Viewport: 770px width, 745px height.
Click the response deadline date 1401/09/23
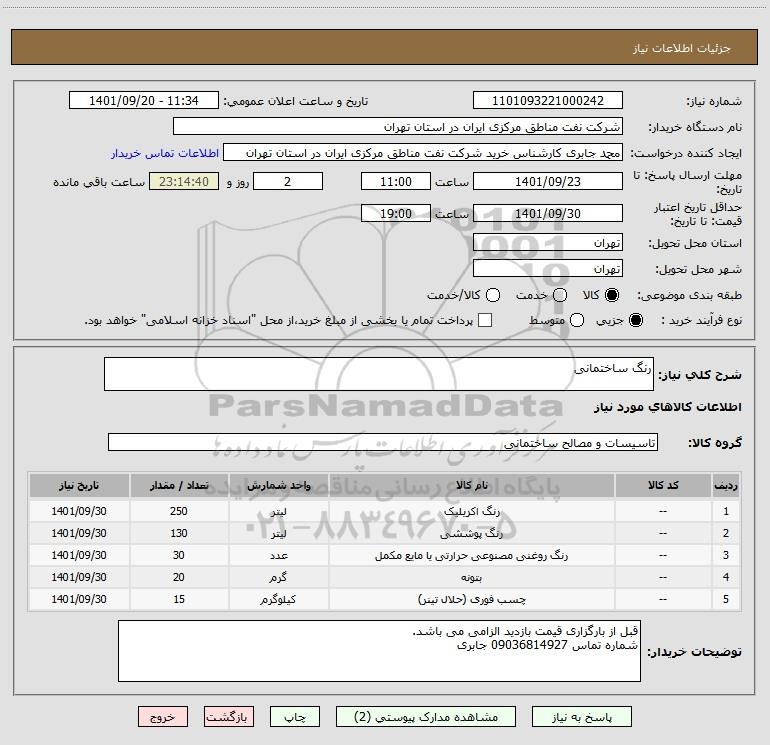pyautogui.click(x=548, y=181)
